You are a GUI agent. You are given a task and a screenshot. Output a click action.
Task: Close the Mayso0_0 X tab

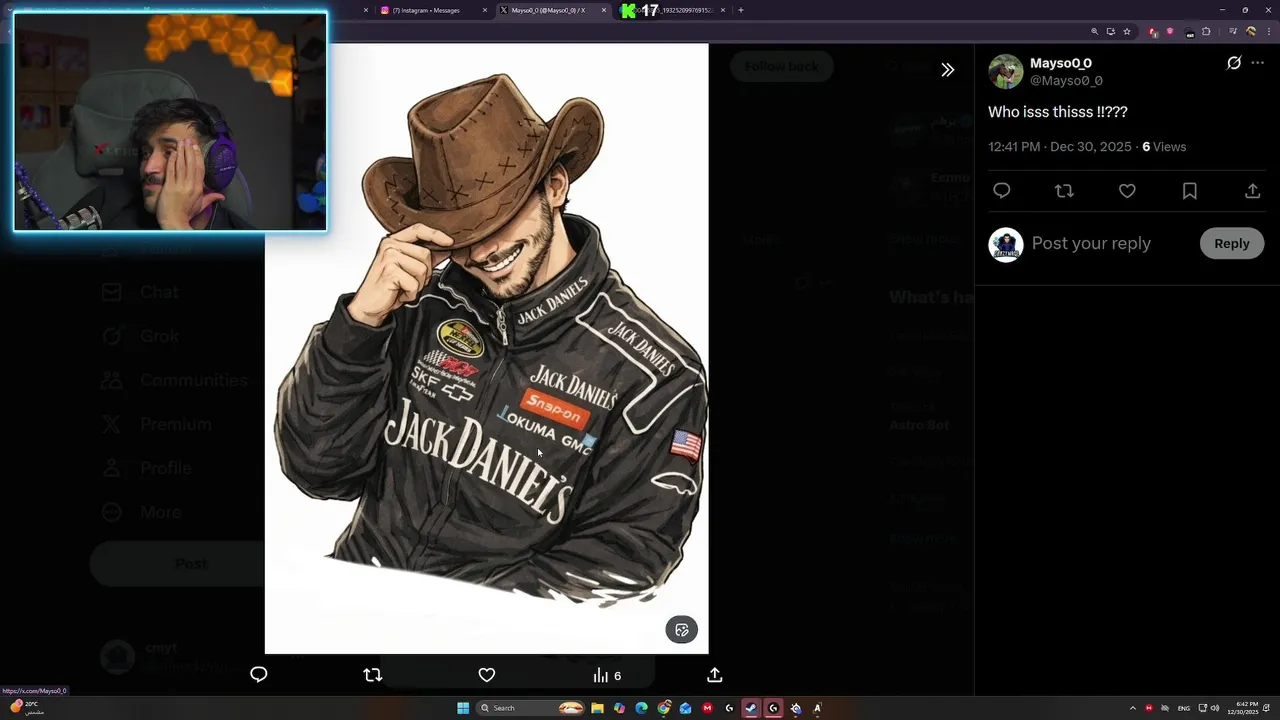tap(604, 10)
